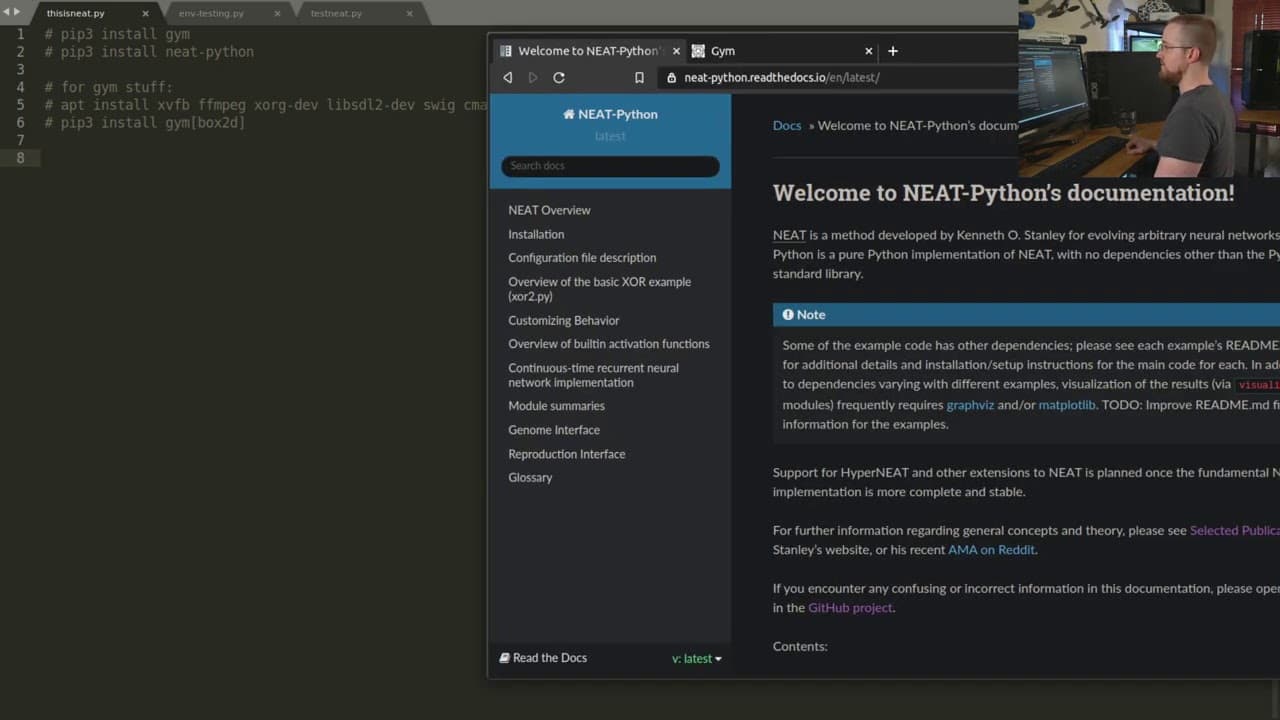Close the Welcome to NEAT-Python browser tab
Viewport: 1280px width, 720px height.
point(677,51)
